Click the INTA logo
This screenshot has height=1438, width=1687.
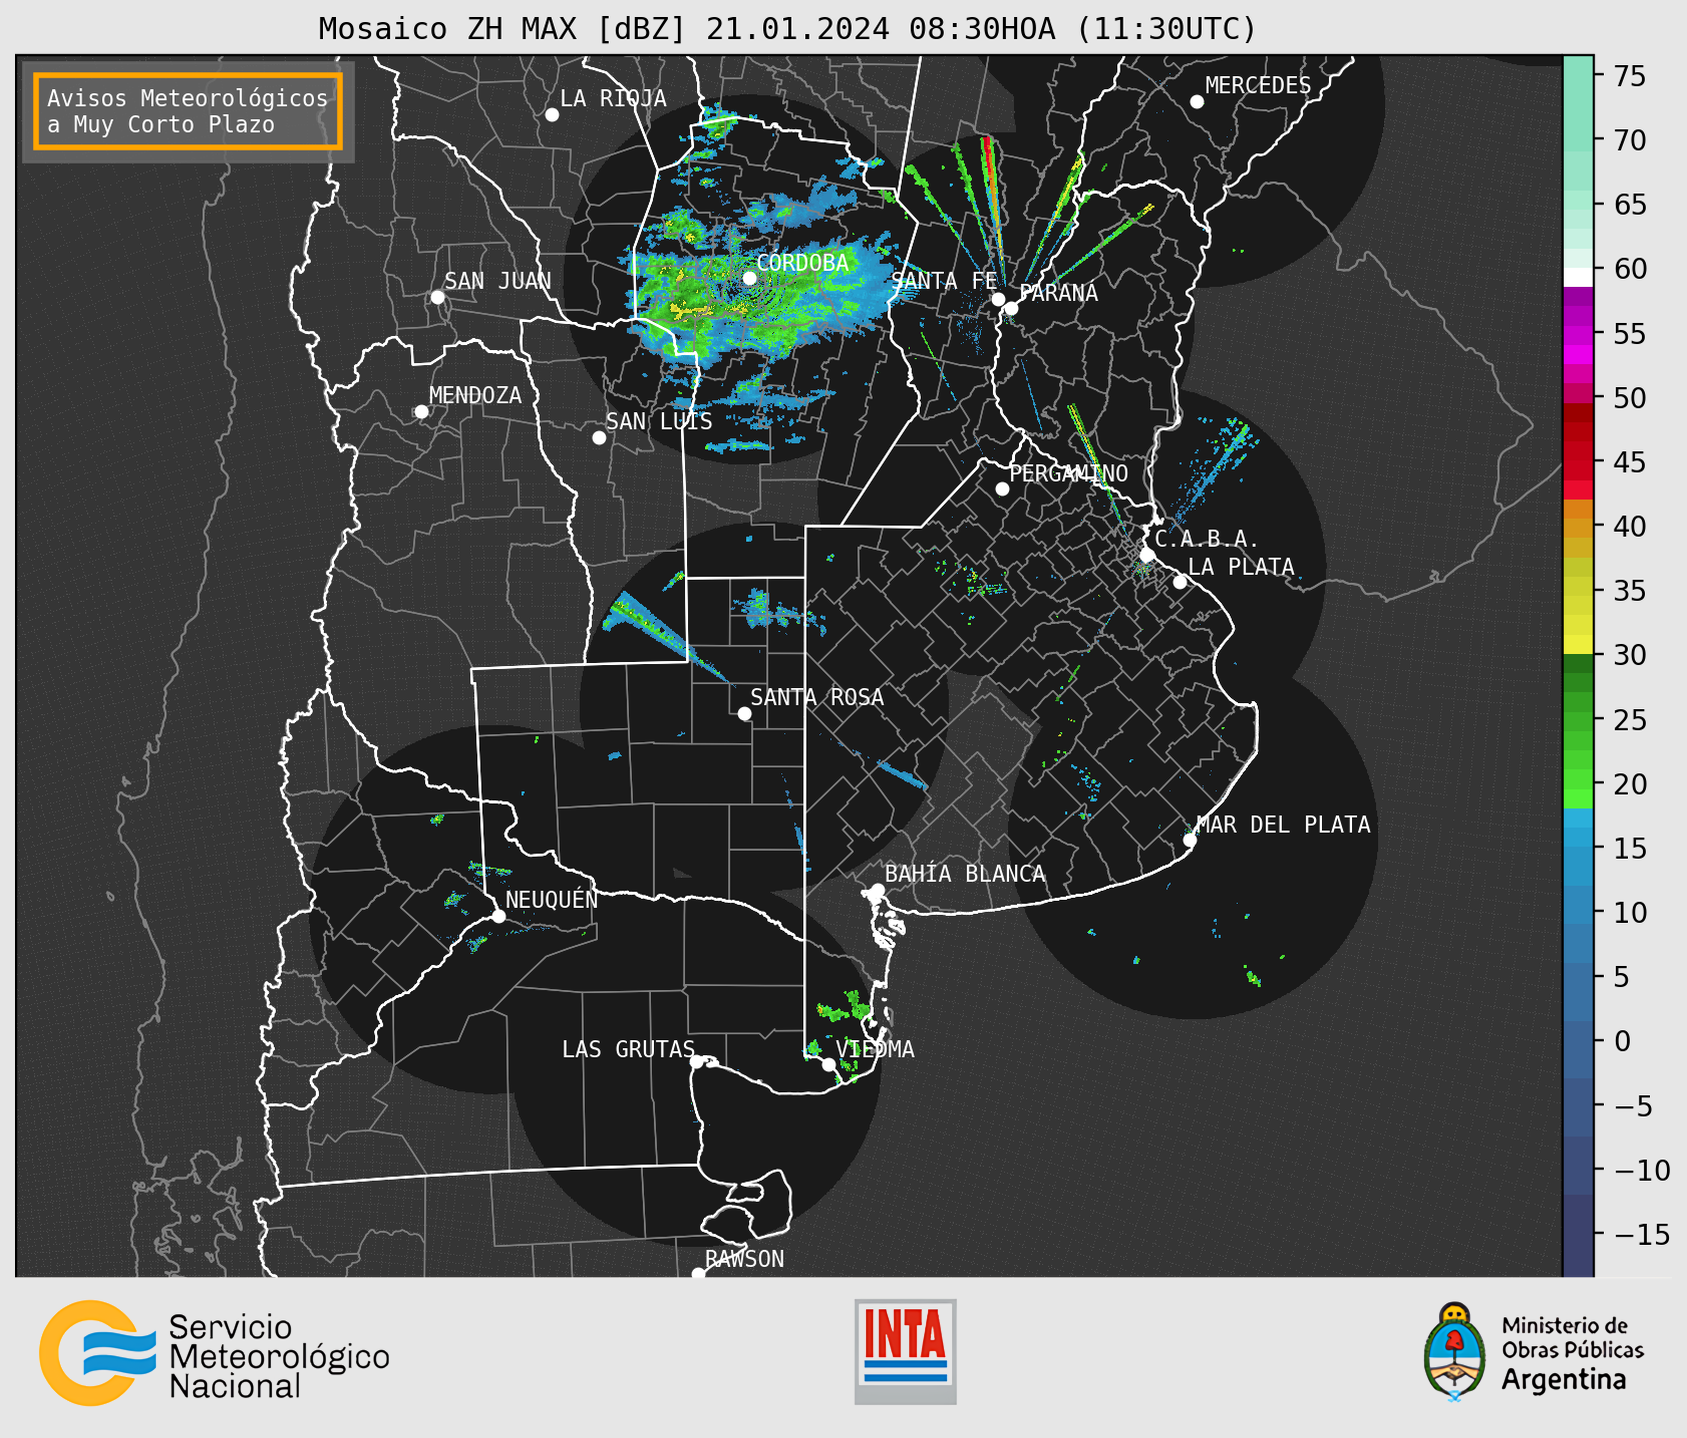905,1351
